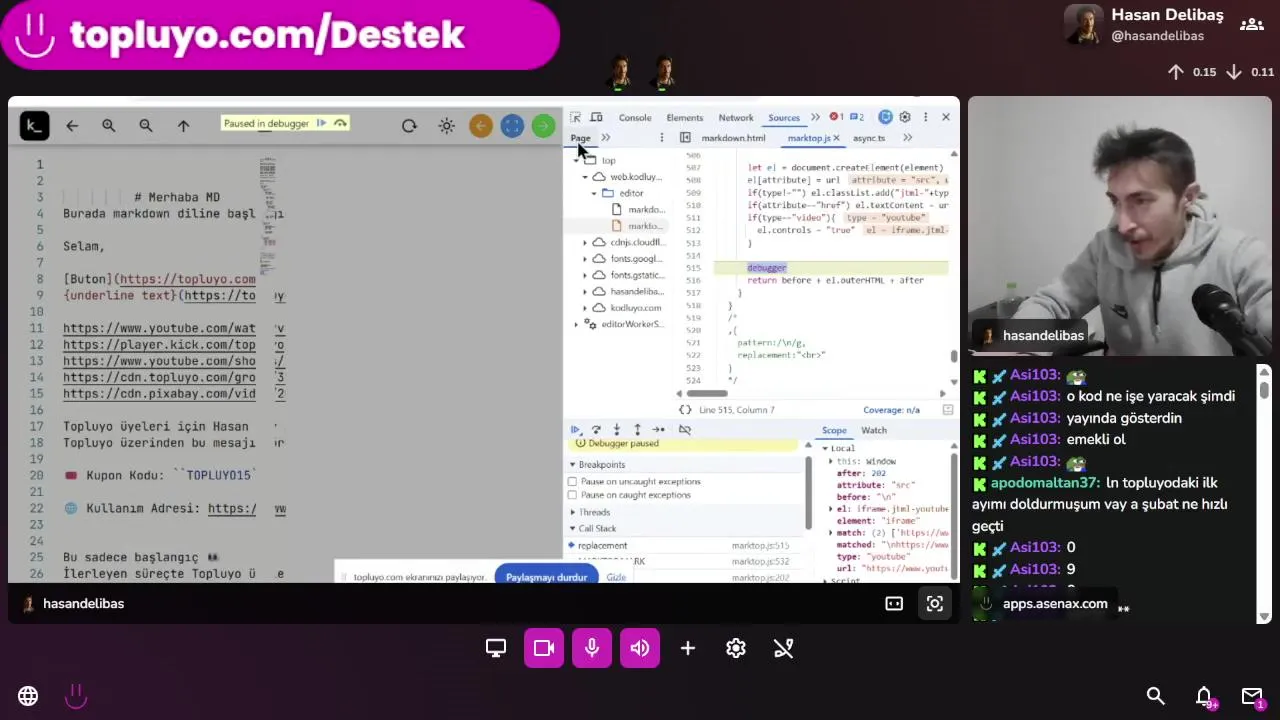
Task: Expand the cdnjs.cloudfl... tree node
Action: pos(585,242)
